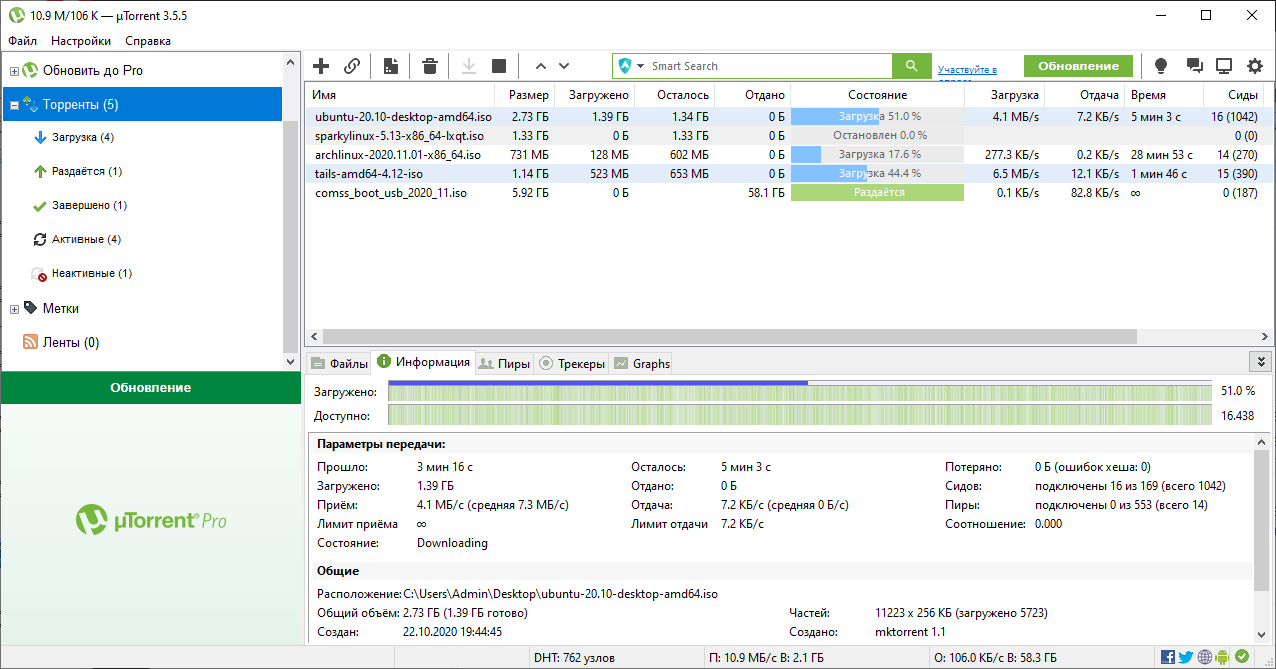Open the 'Файл' menu
The width and height of the screenshot is (1276, 669).
pyautogui.click(x=22, y=41)
